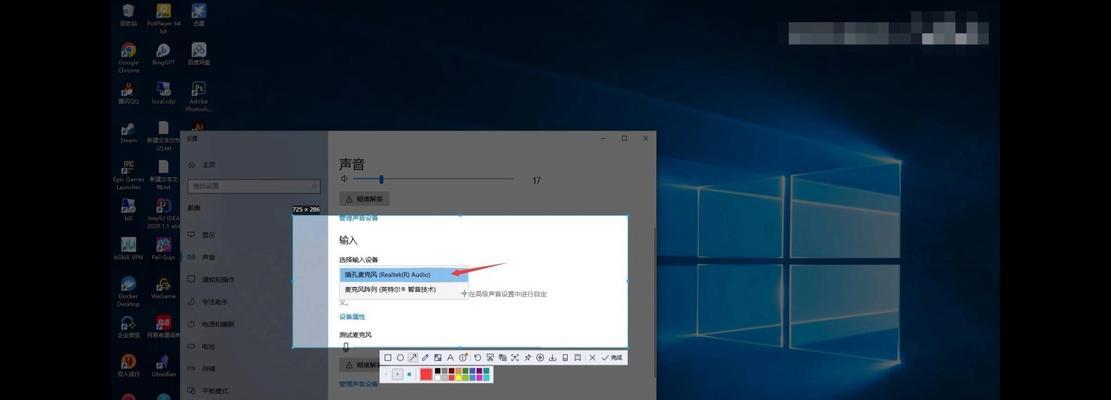1111x400 pixels.
Task: Start screen recording from screenshot toolbar
Action: (540, 358)
